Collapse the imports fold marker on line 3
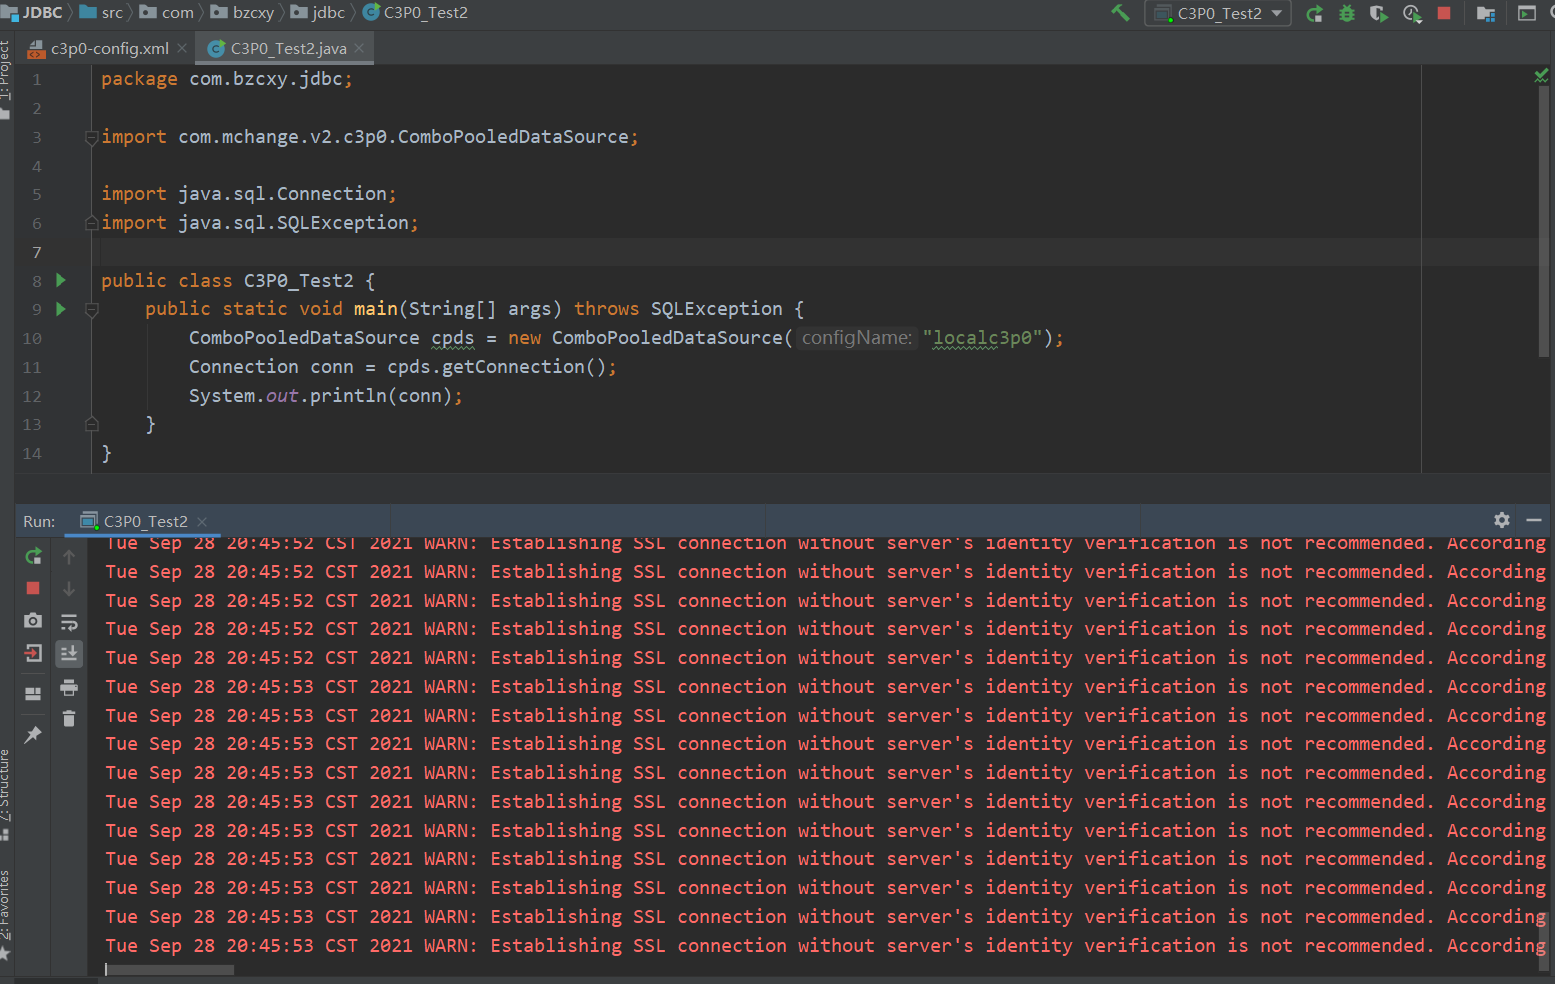 tap(91, 137)
